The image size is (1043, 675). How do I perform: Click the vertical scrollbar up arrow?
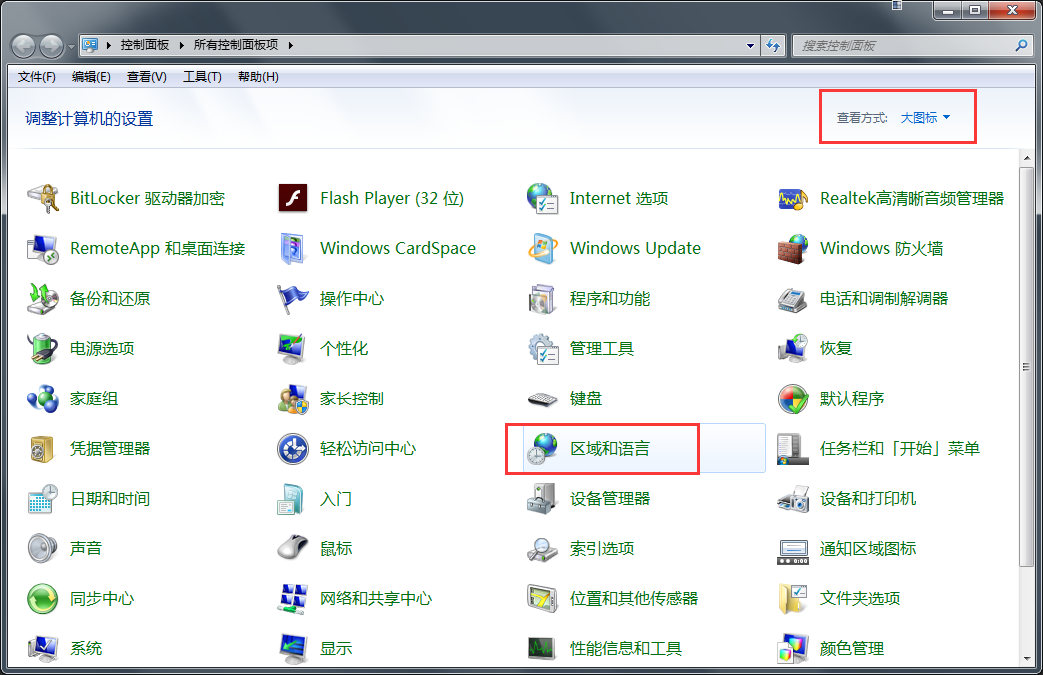pyautogui.click(x=1026, y=158)
